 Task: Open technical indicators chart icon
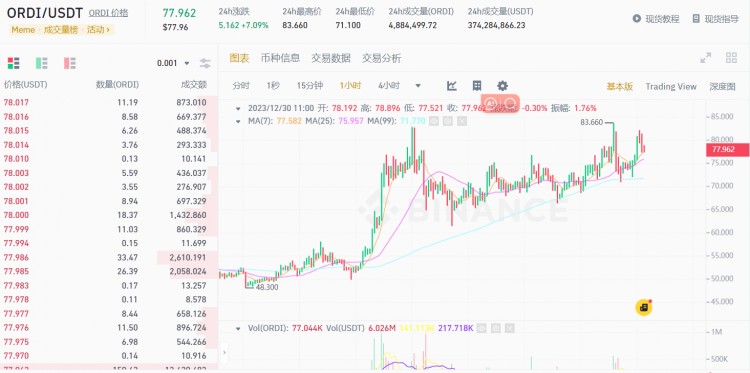[x=452, y=86]
